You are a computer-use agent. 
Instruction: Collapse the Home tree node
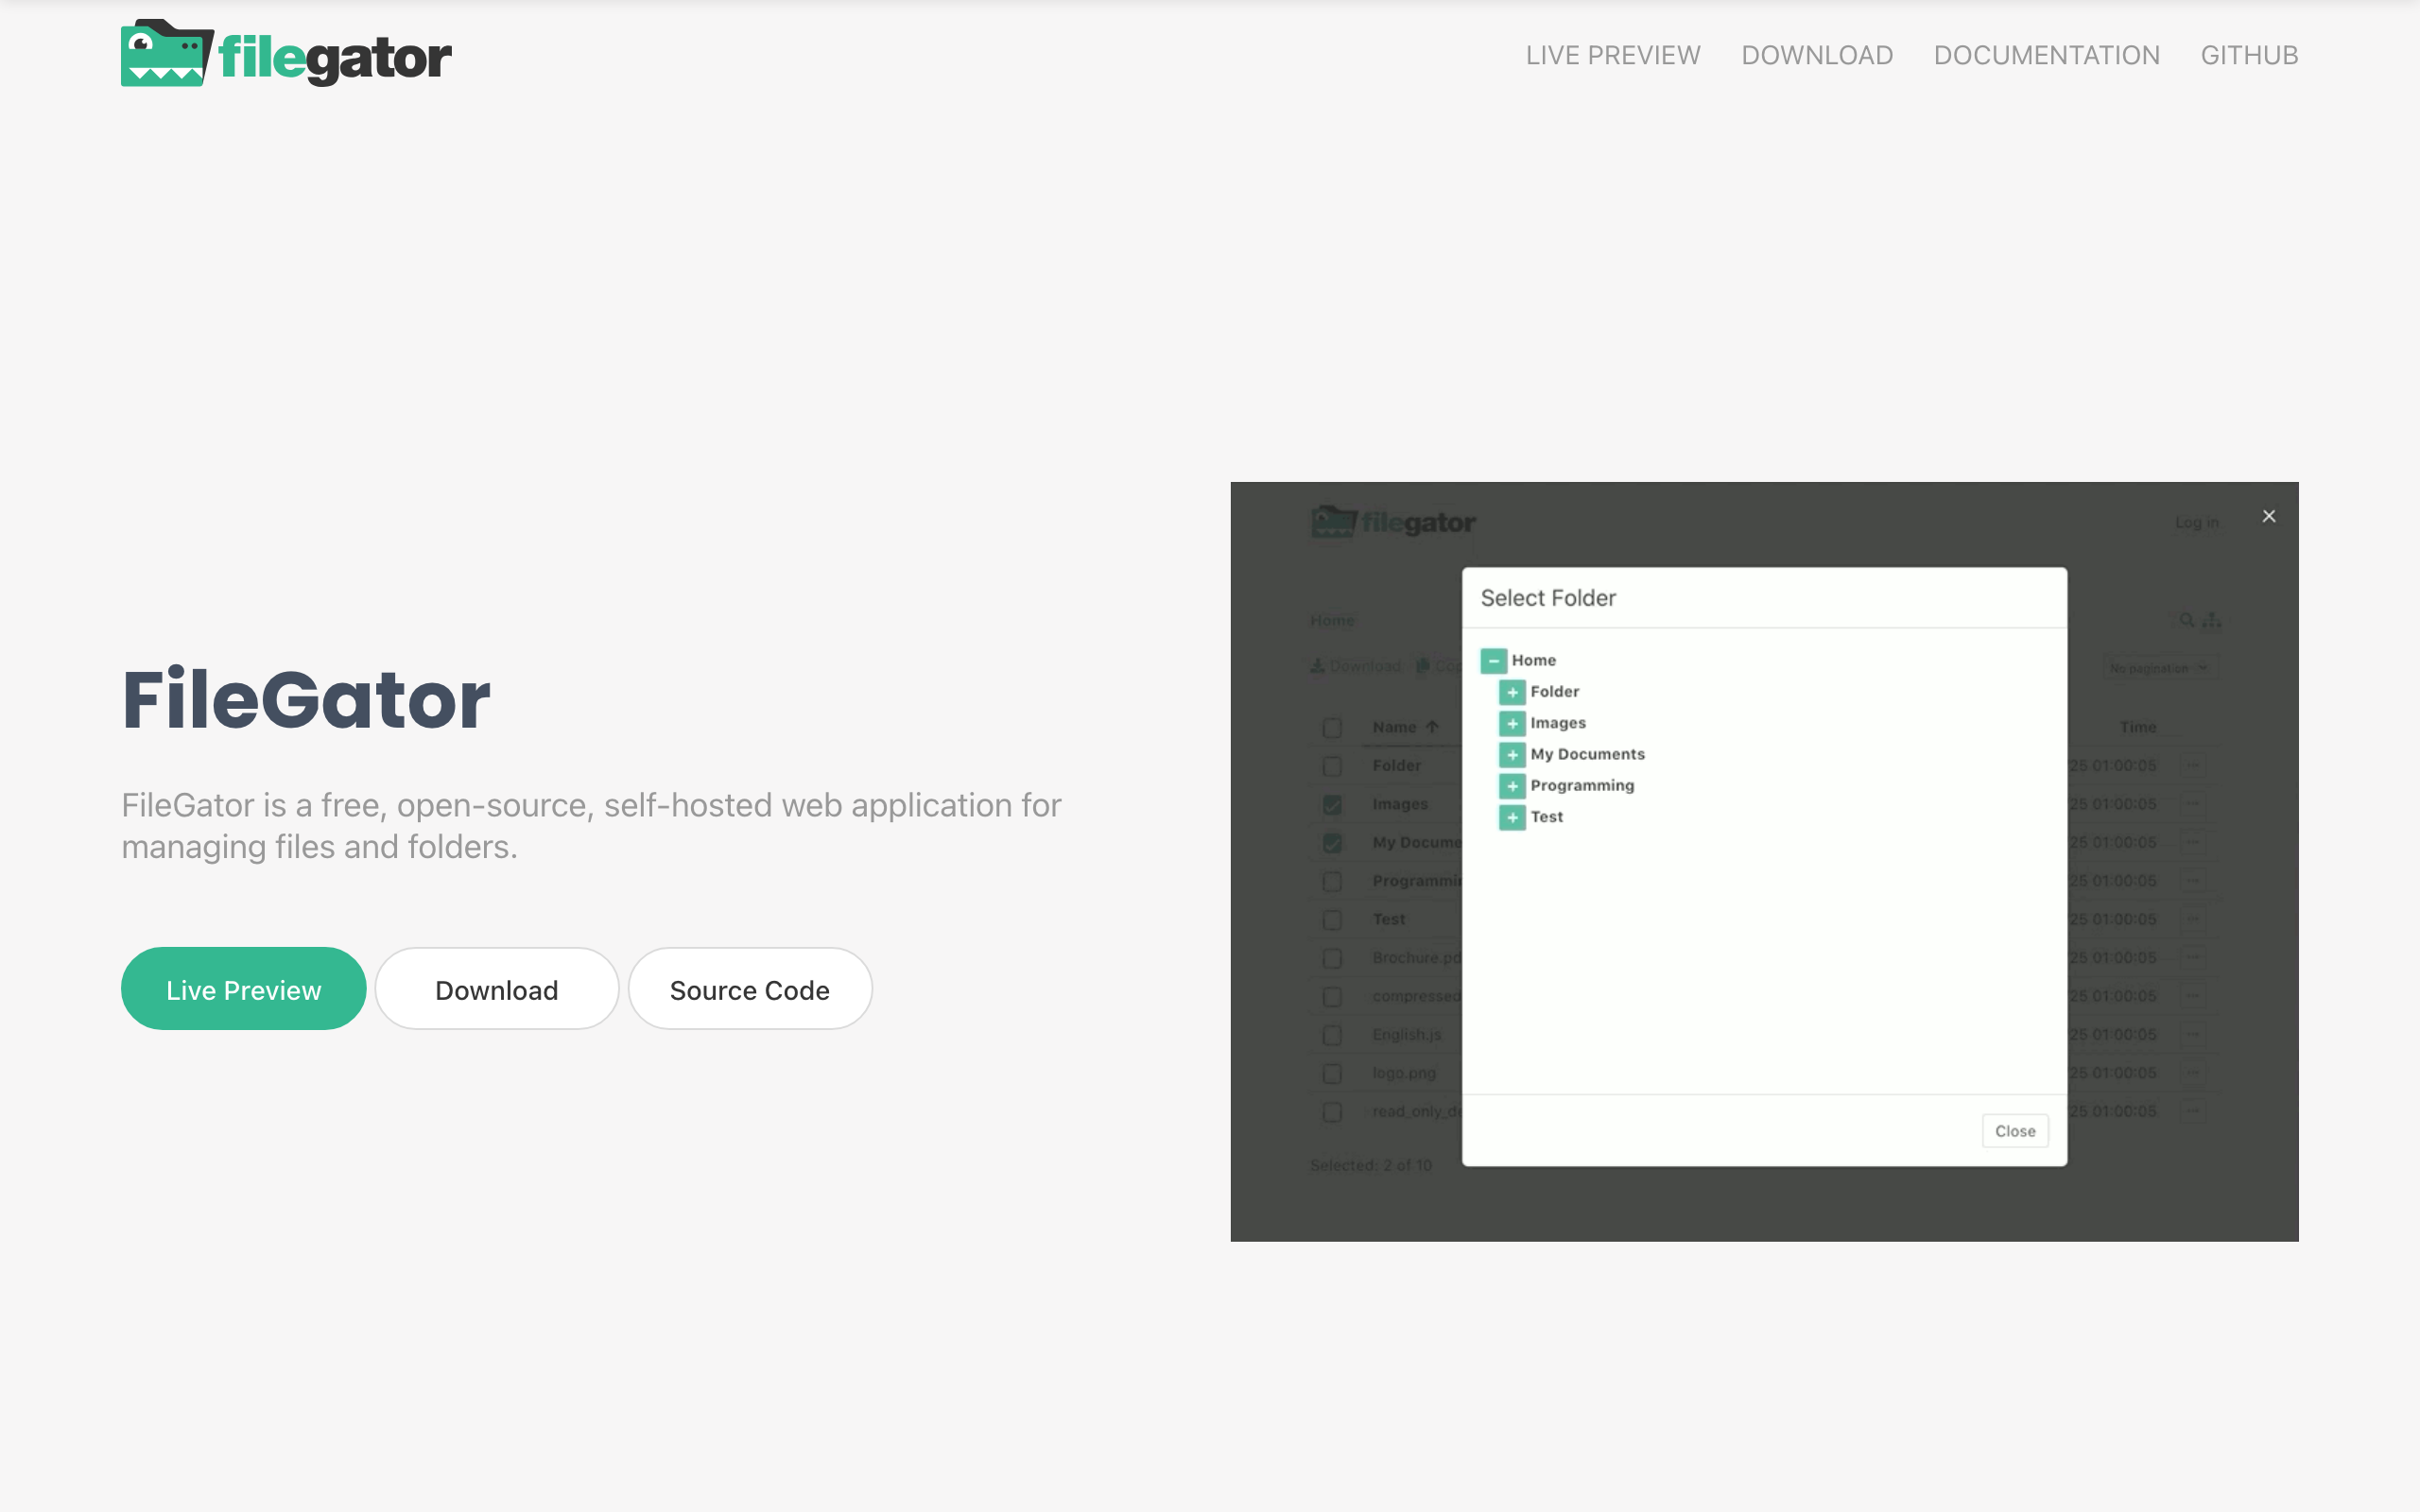pos(1493,661)
